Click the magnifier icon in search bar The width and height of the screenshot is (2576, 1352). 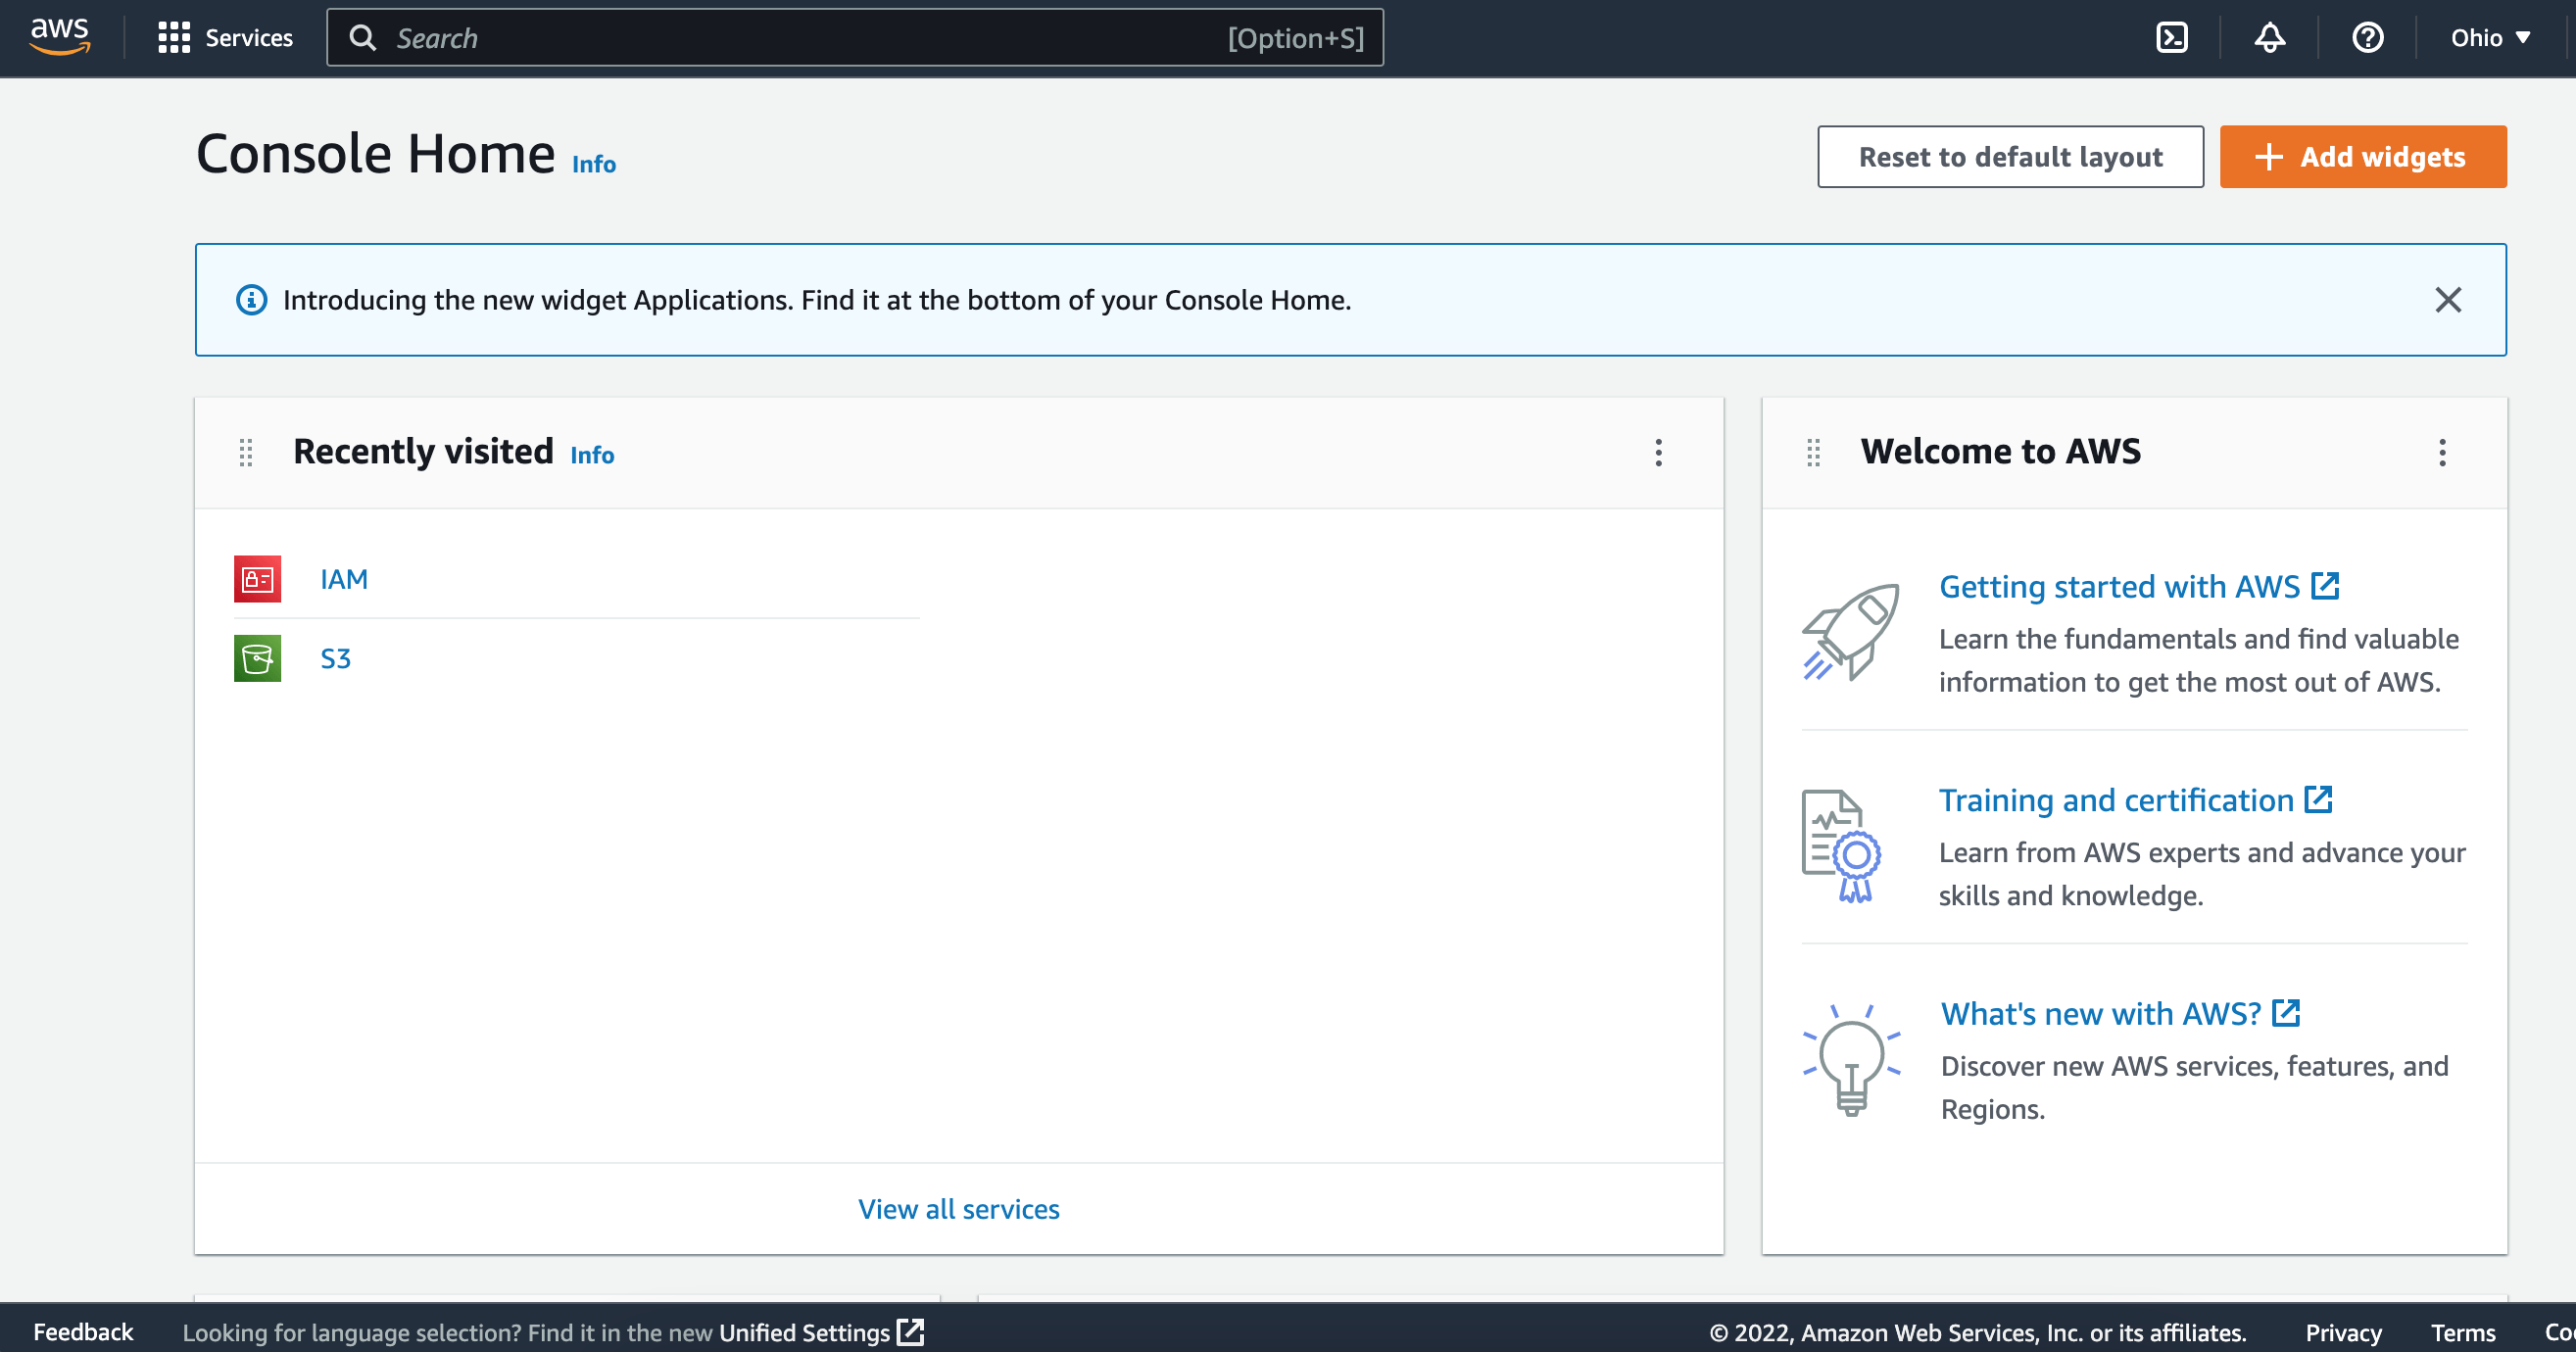coord(362,38)
